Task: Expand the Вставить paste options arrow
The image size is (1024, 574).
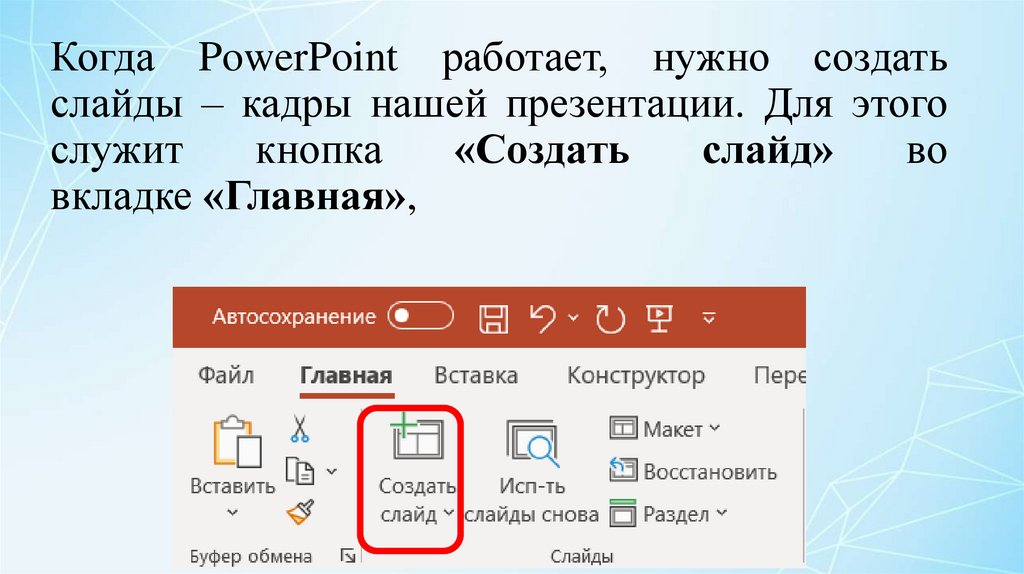Action: point(232,513)
